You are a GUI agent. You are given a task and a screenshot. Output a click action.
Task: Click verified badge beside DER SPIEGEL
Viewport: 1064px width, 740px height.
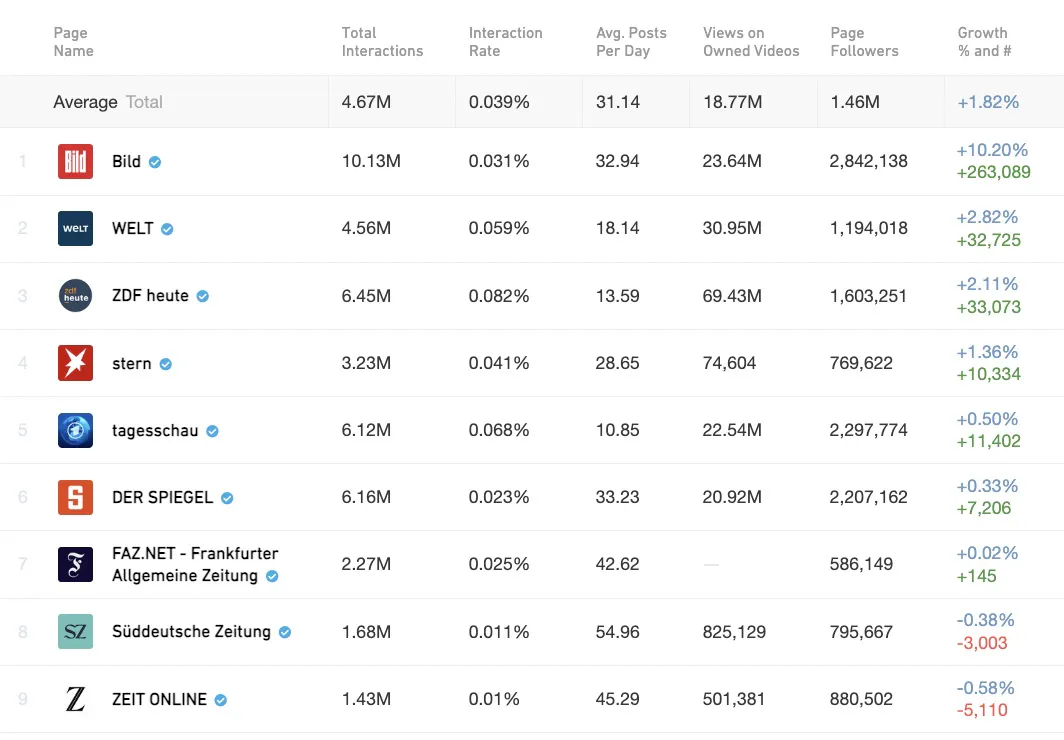tap(227, 498)
